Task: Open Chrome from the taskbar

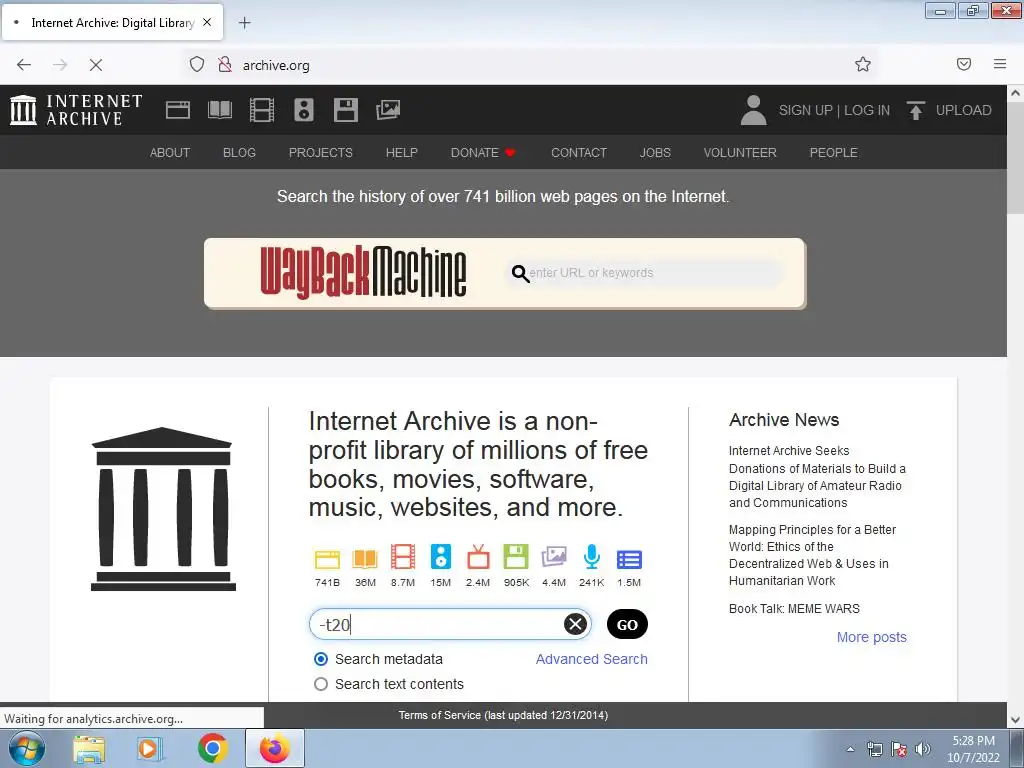Action: tap(212, 748)
